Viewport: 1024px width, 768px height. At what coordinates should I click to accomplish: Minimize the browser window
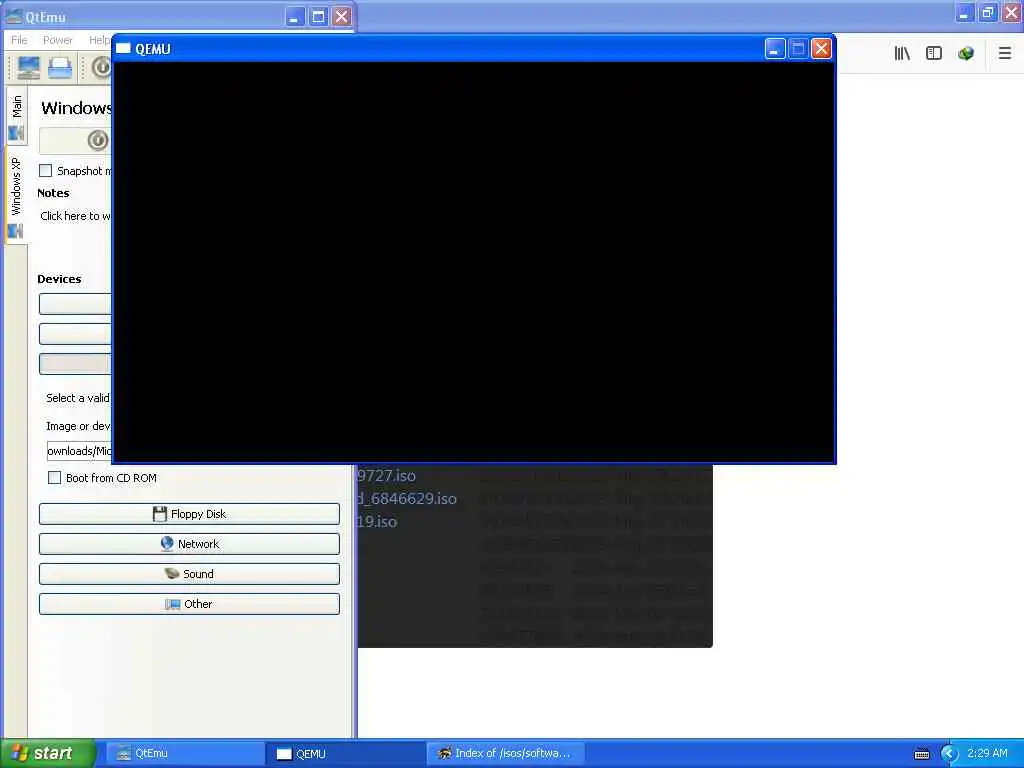[965, 12]
